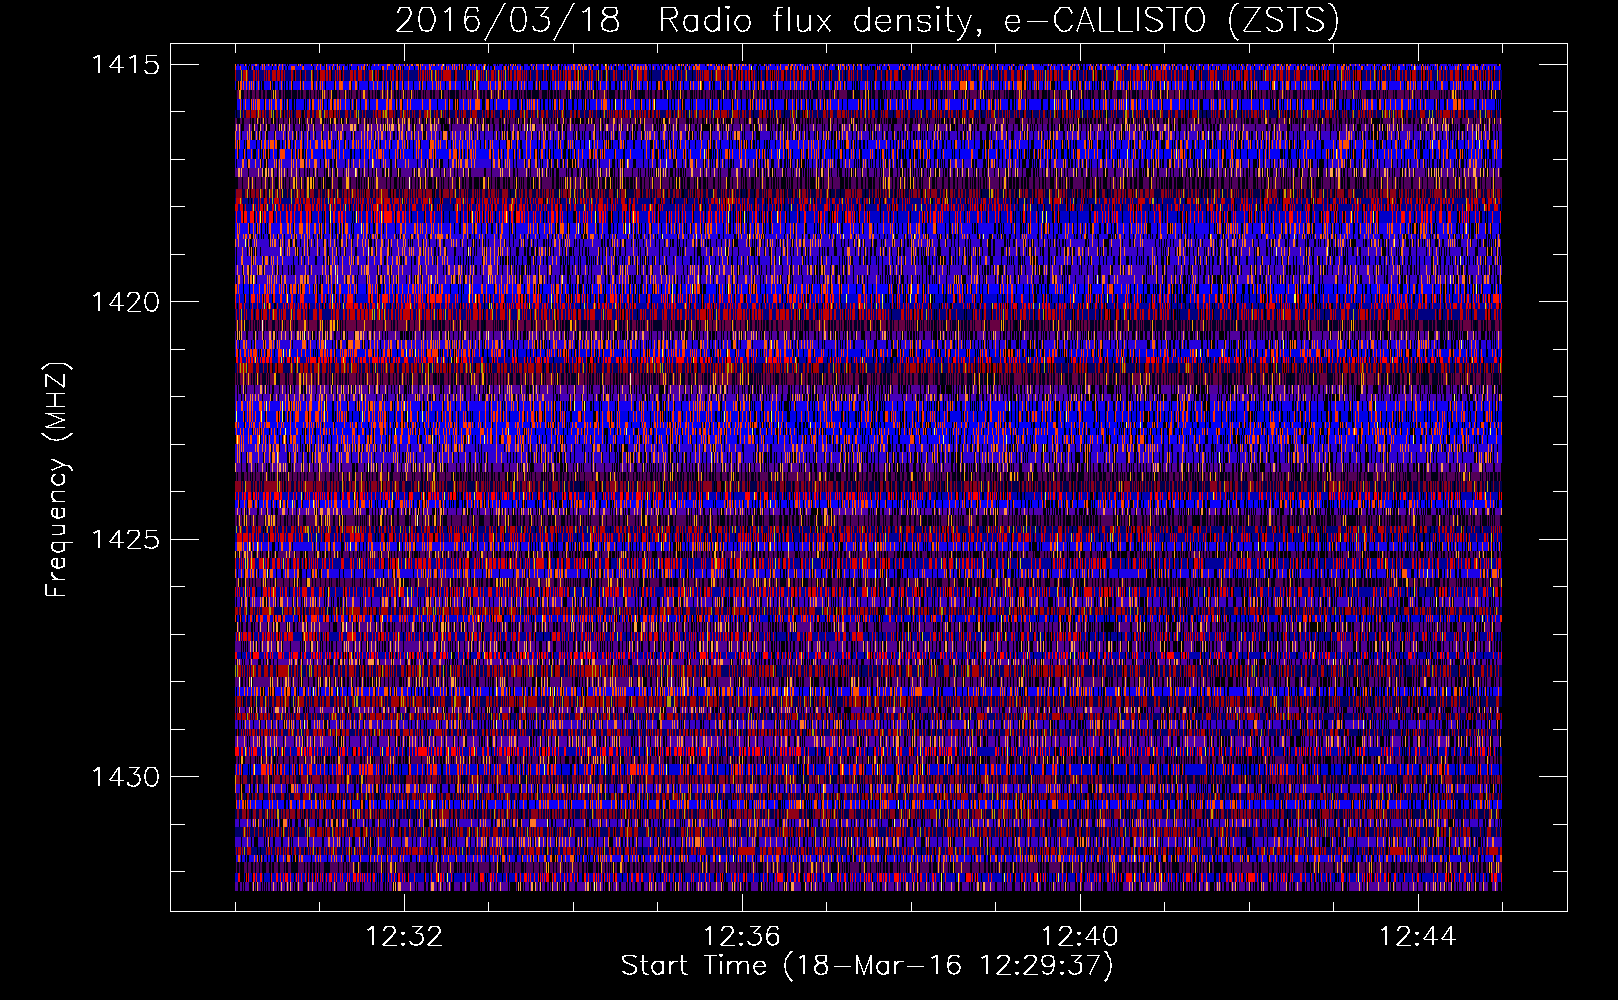This screenshot has width=1618, height=1000.
Task: Click the 12:32 time tick label
Action: [x=404, y=937]
